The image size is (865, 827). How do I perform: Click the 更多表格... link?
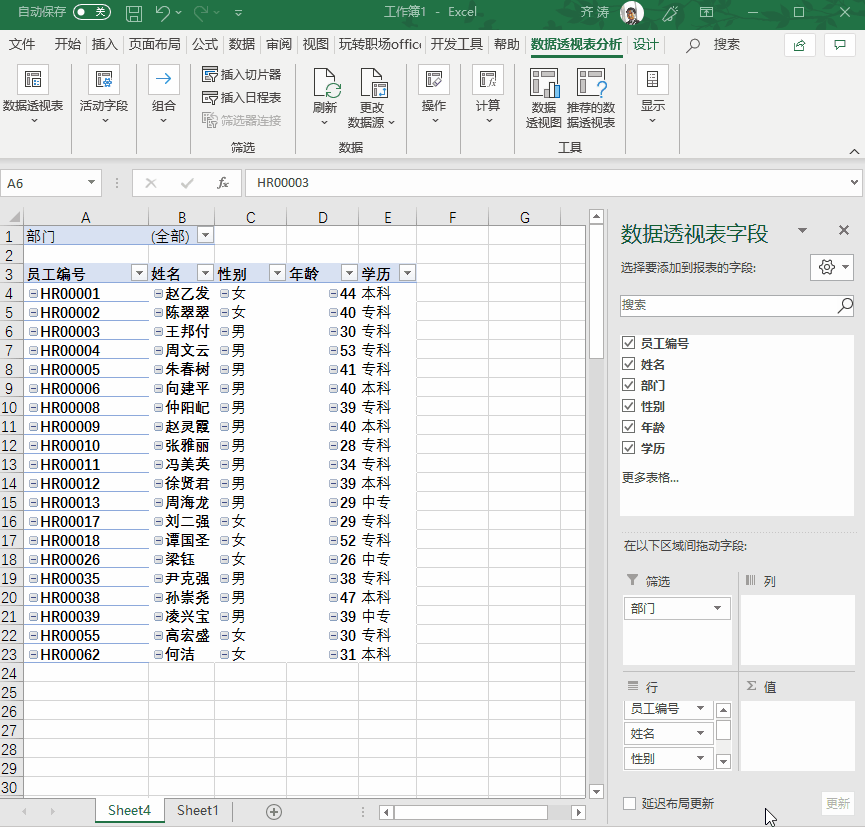(x=650, y=477)
